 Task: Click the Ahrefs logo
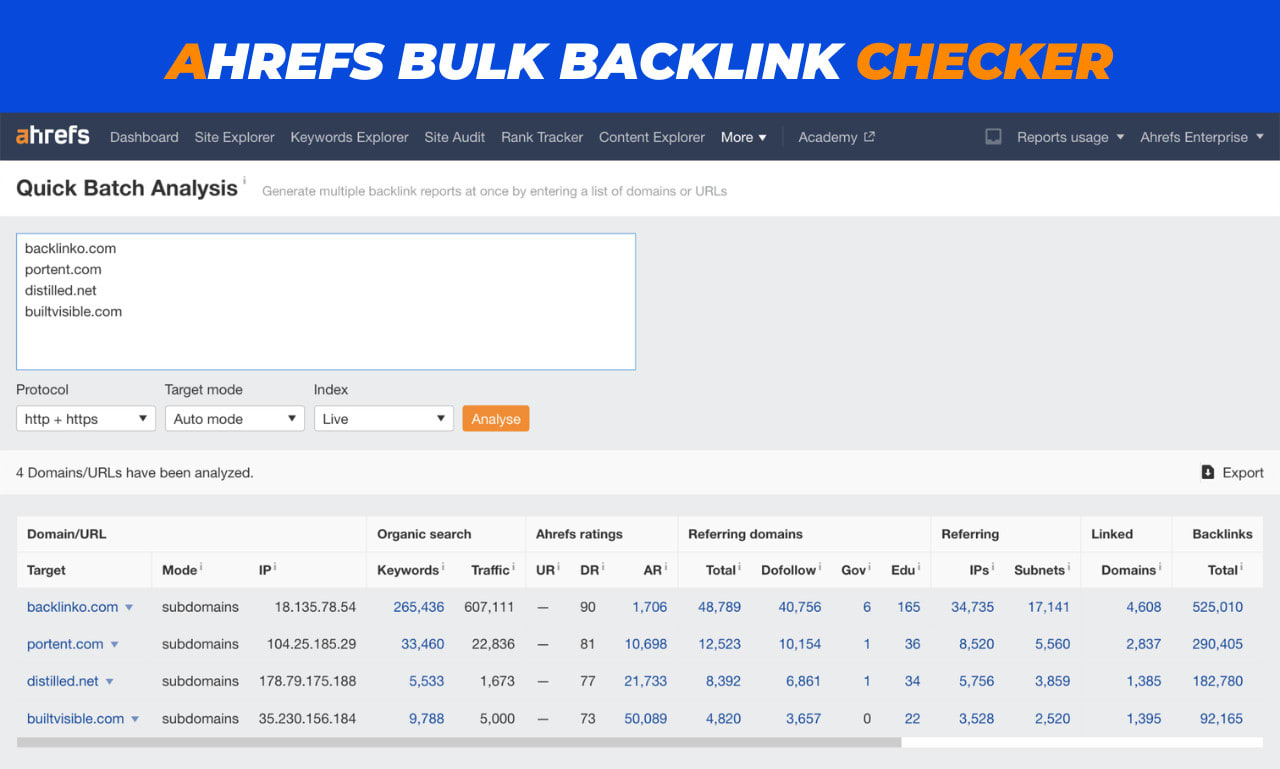(x=51, y=136)
